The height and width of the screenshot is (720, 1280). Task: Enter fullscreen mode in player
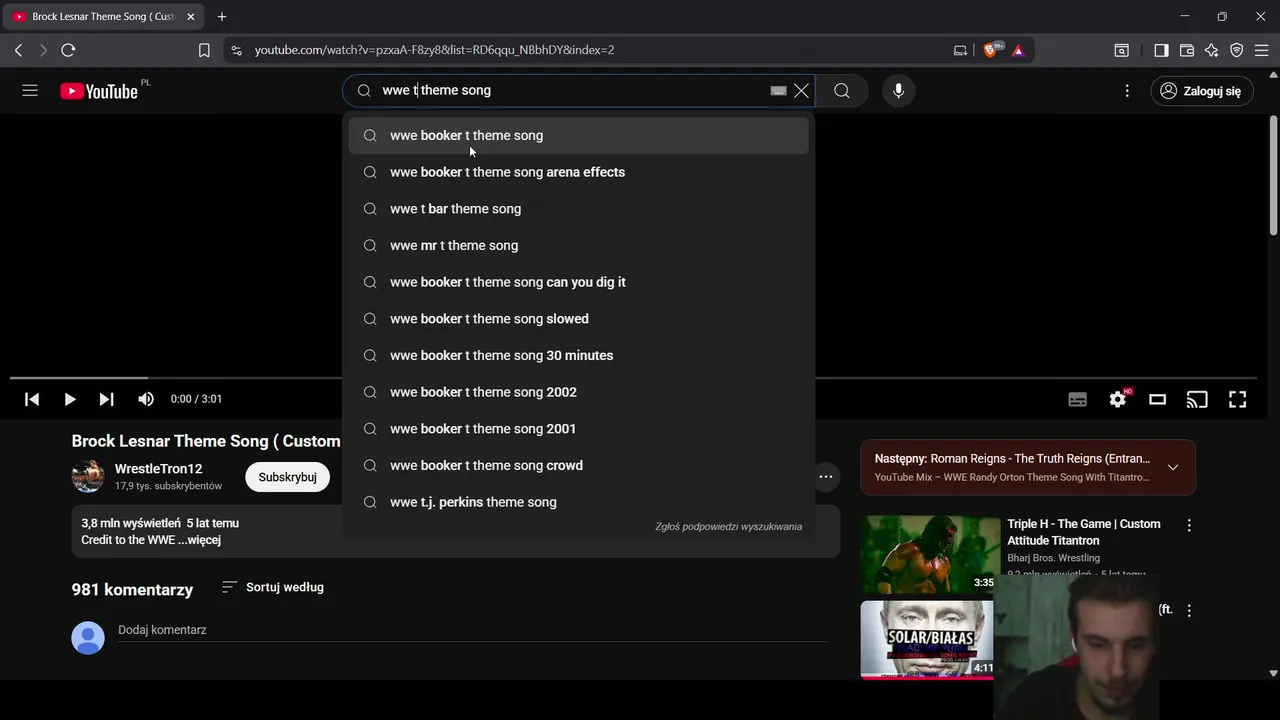click(1237, 399)
